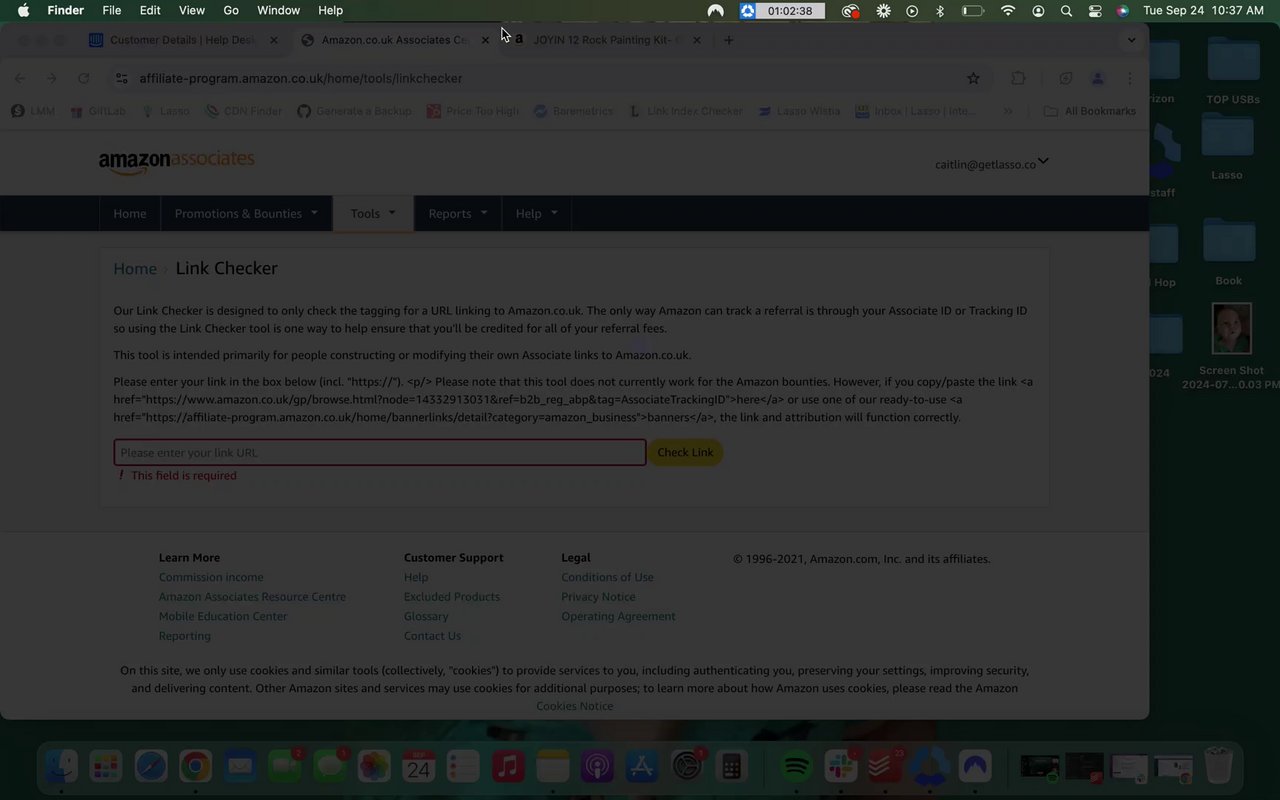Click the Chrome address bar URL

(301, 78)
